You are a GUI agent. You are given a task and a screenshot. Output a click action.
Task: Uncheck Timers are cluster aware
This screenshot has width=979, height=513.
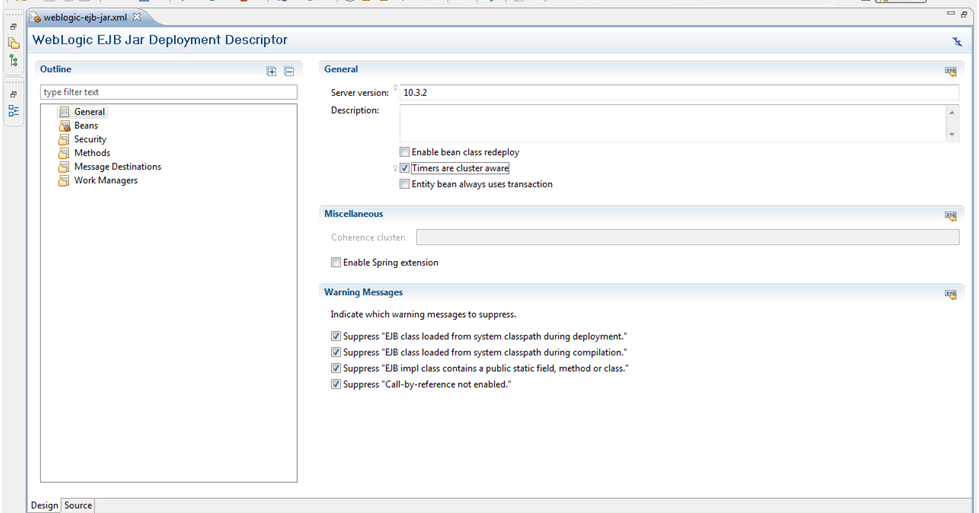405,168
